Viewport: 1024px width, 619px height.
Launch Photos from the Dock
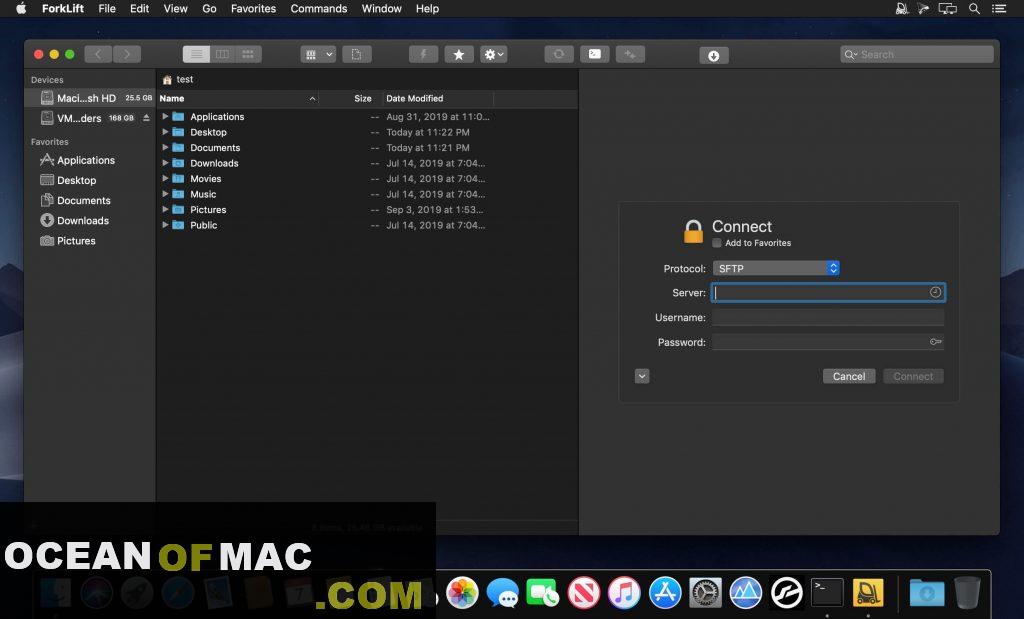462,594
